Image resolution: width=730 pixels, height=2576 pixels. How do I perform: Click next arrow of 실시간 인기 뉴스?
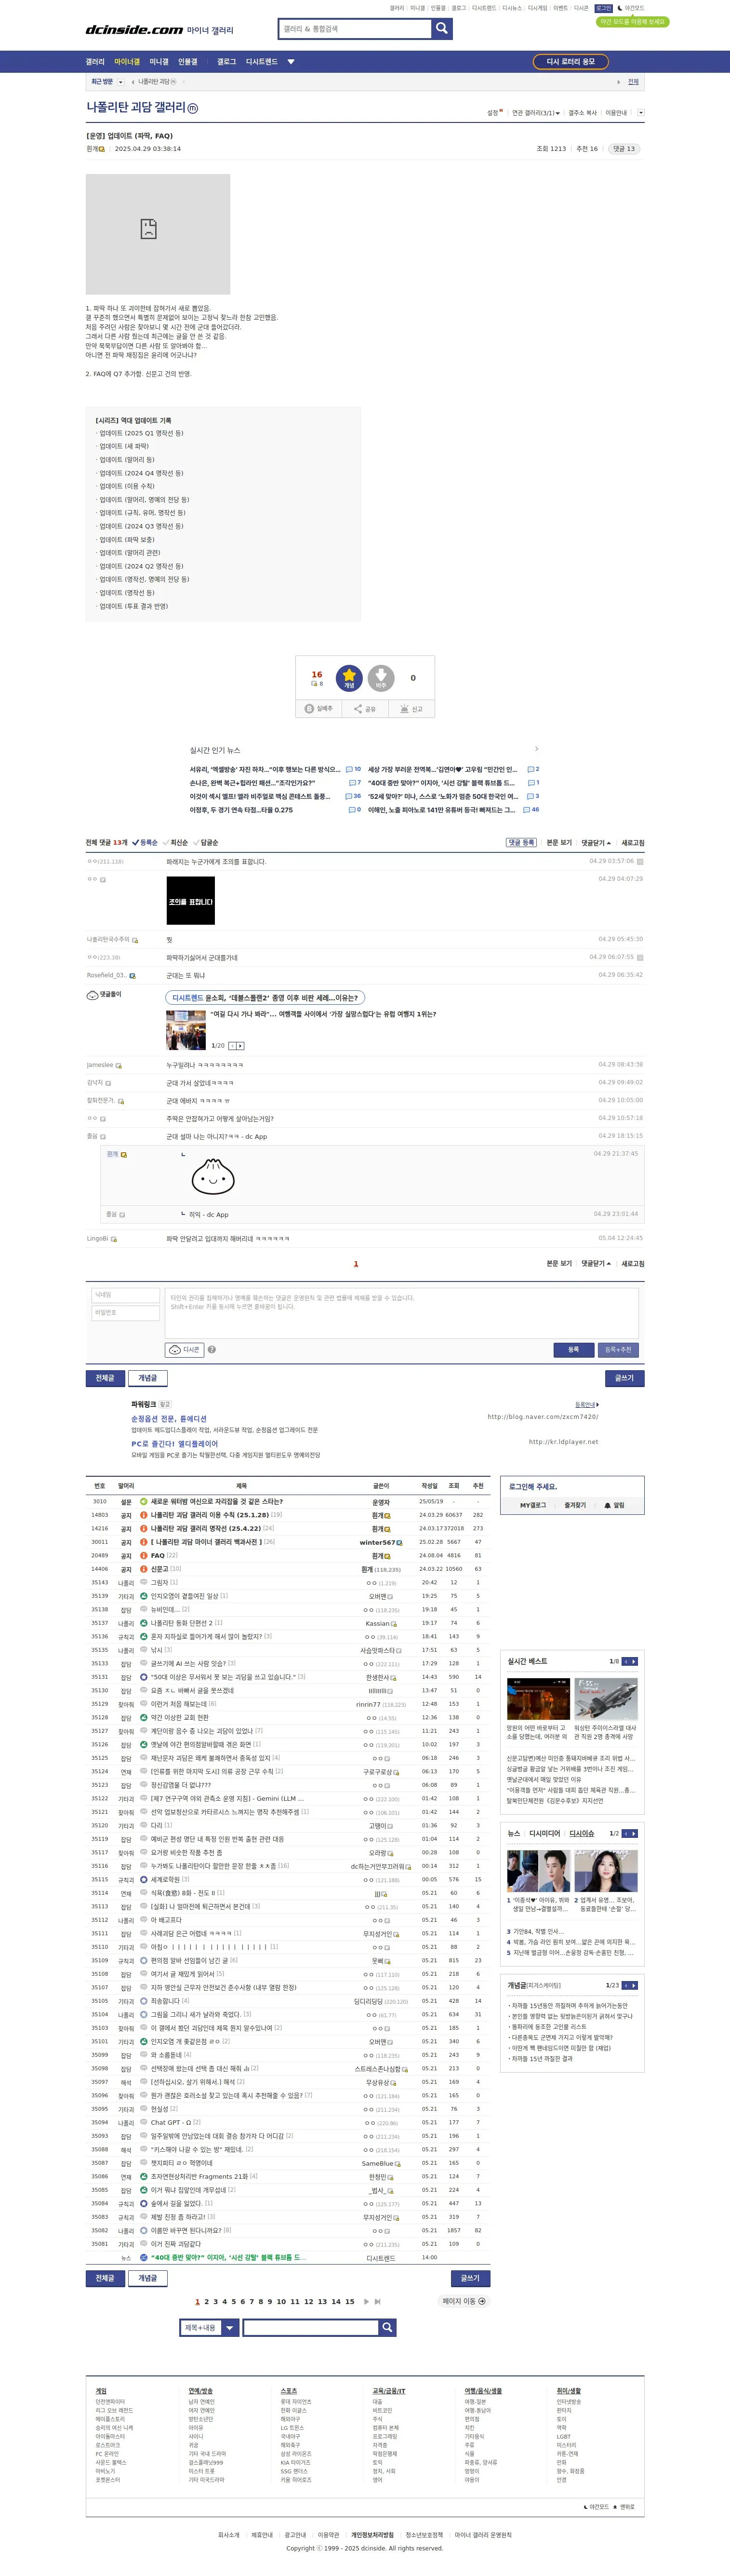coord(536,749)
